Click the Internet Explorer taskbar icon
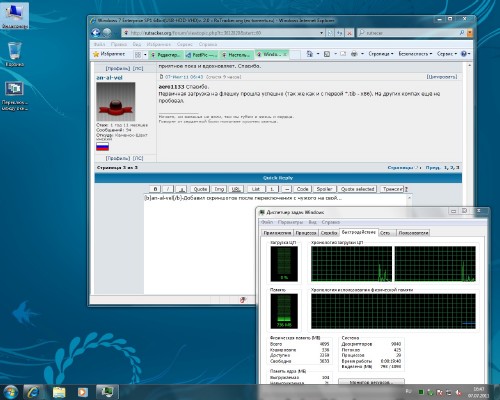This screenshot has width=500, height=400. tap(33, 392)
